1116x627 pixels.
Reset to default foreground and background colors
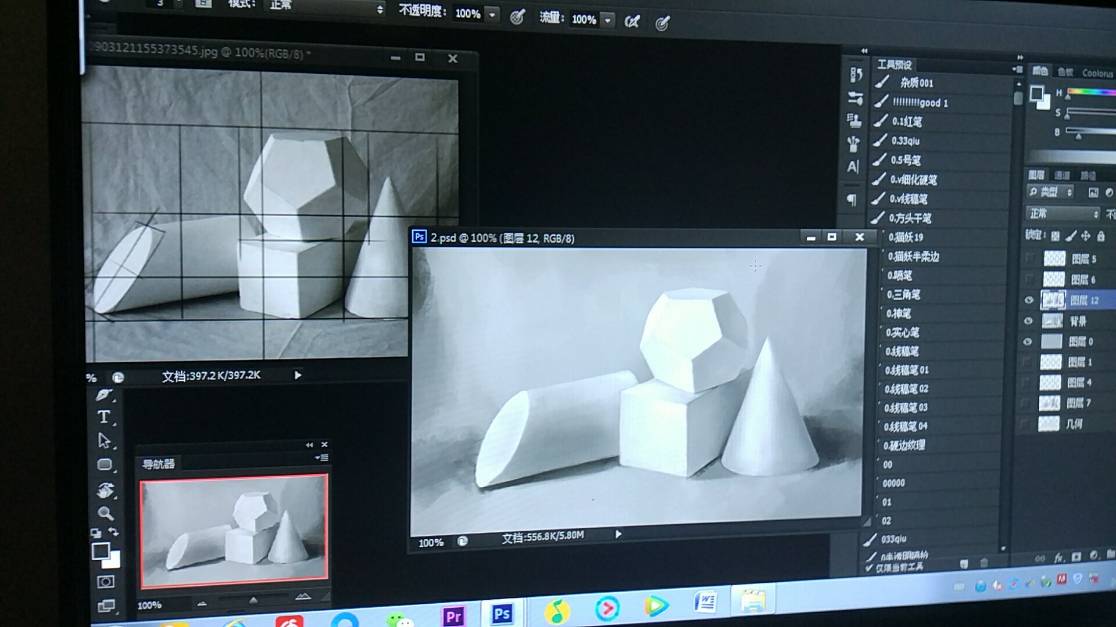[x=95, y=532]
